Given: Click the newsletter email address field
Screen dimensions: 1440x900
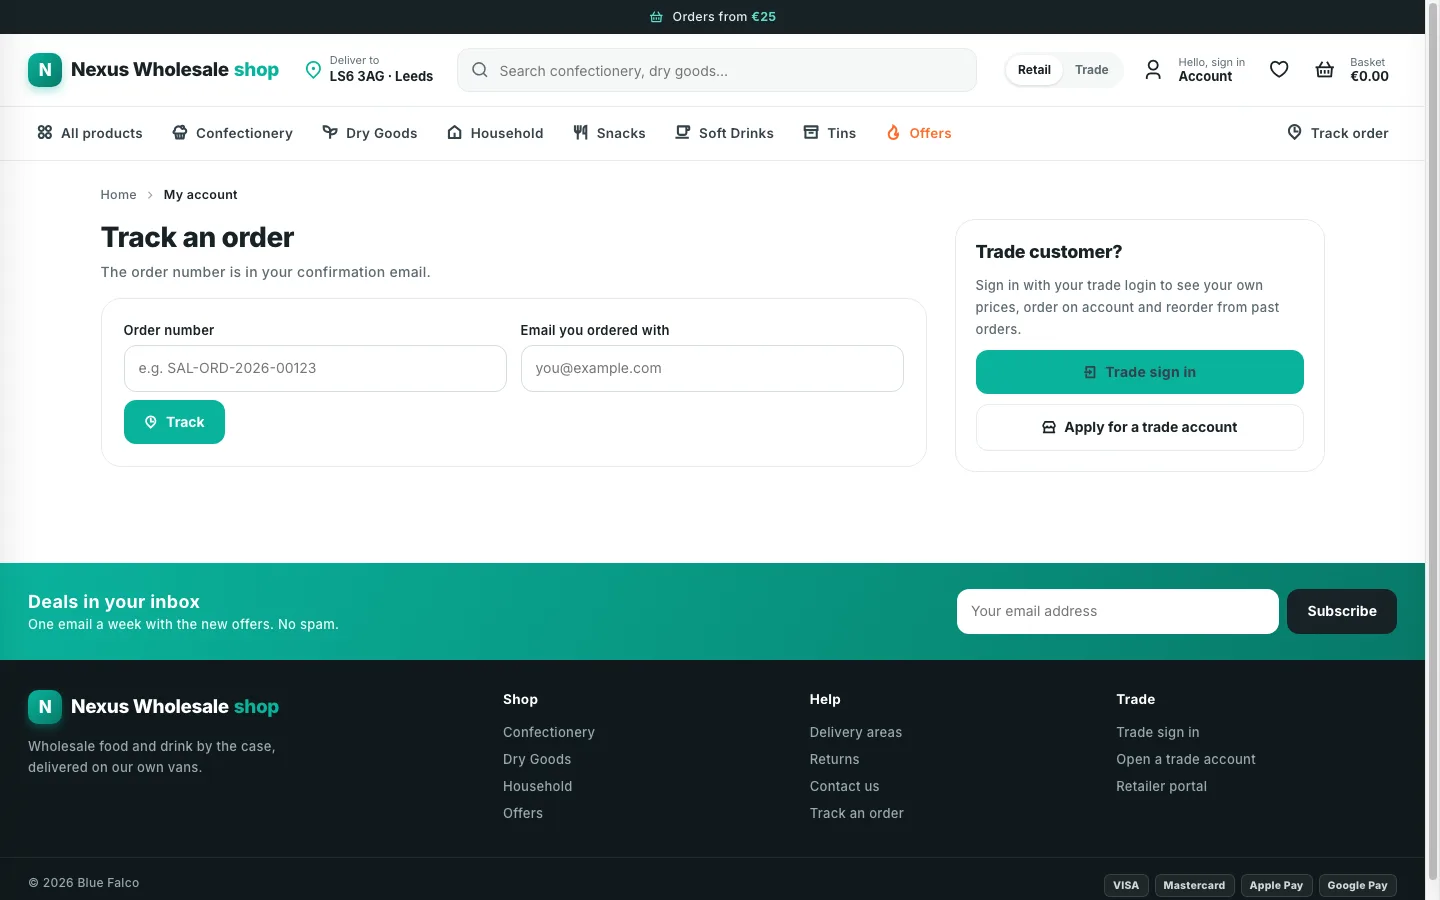Looking at the screenshot, I should (x=1118, y=611).
